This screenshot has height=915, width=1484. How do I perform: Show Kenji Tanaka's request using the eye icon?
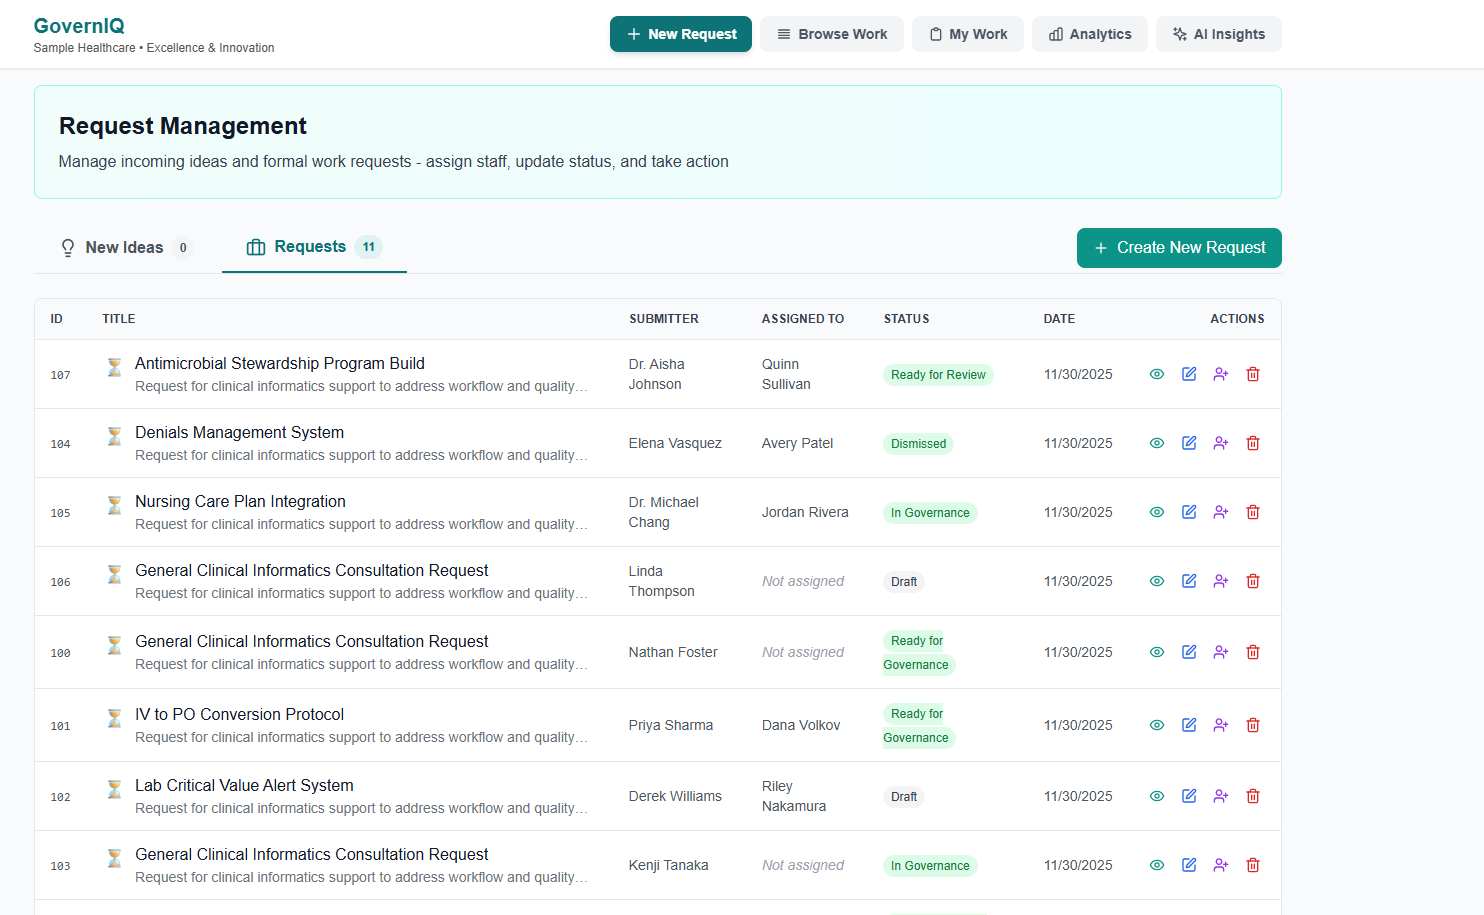[1157, 865]
